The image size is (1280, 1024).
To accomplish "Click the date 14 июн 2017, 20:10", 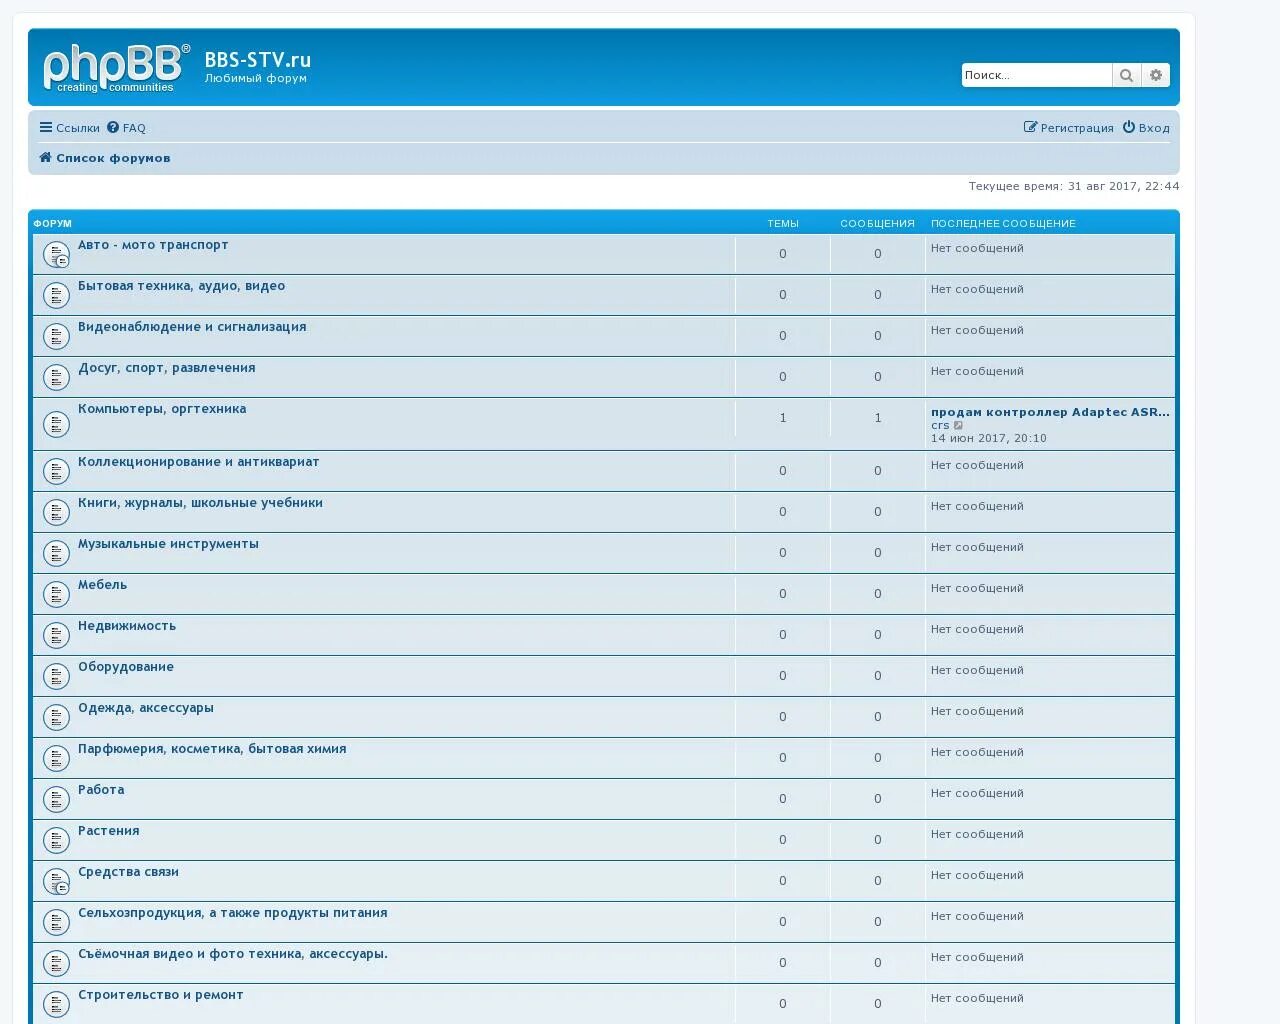I will (989, 438).
